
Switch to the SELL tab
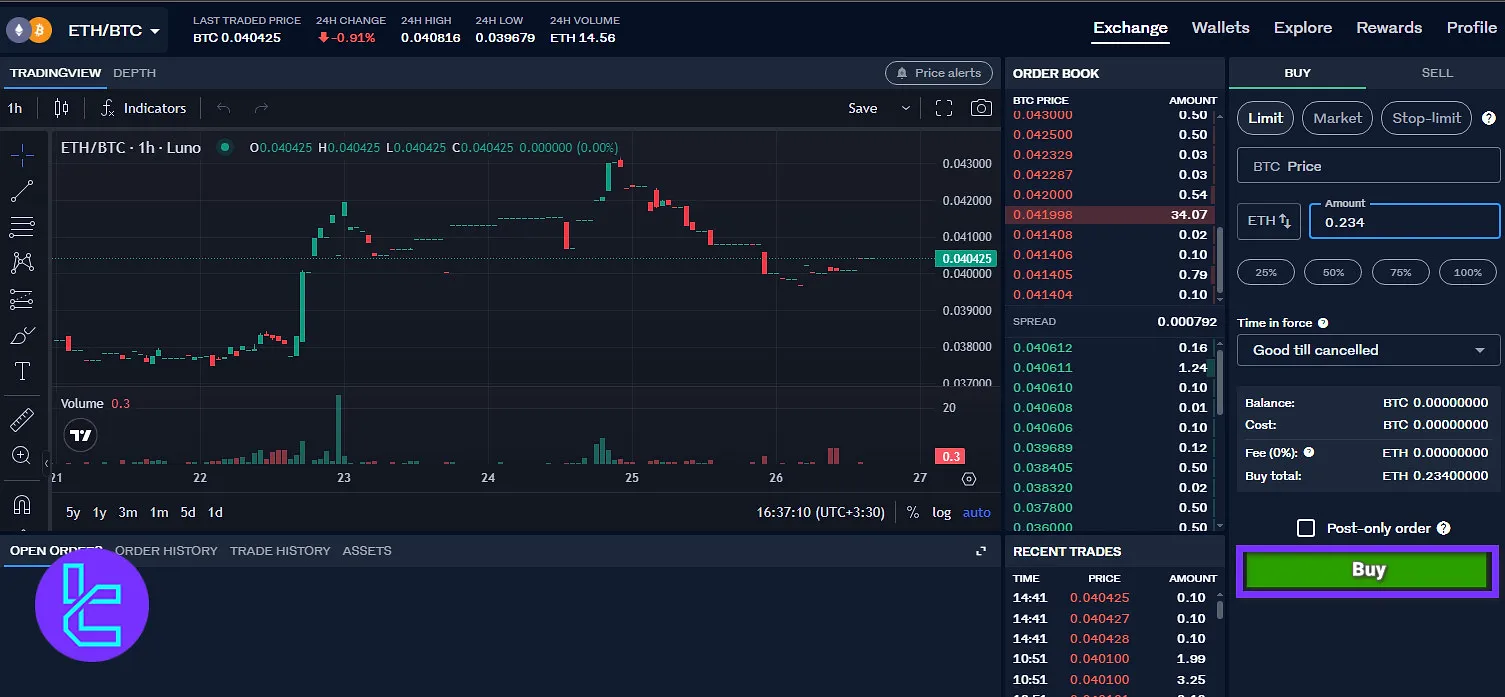[x=1437, y=73]
